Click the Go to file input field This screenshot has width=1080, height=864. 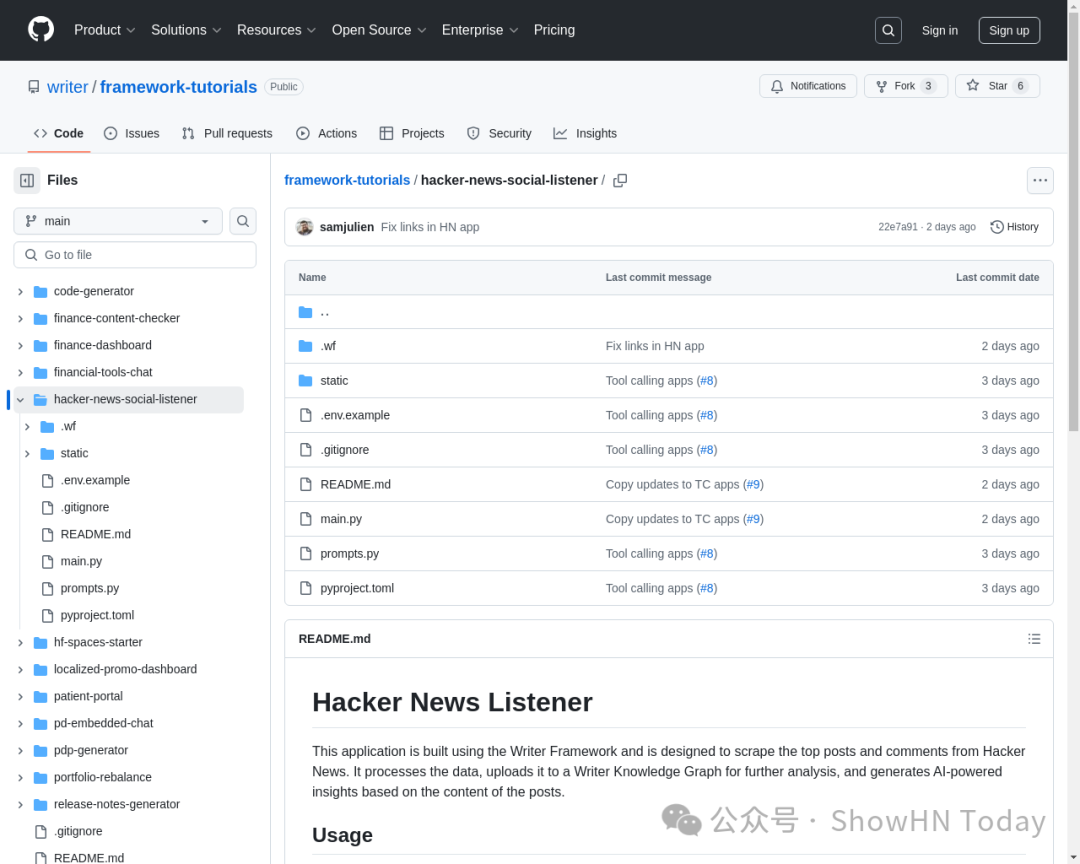tap(134, 254)
